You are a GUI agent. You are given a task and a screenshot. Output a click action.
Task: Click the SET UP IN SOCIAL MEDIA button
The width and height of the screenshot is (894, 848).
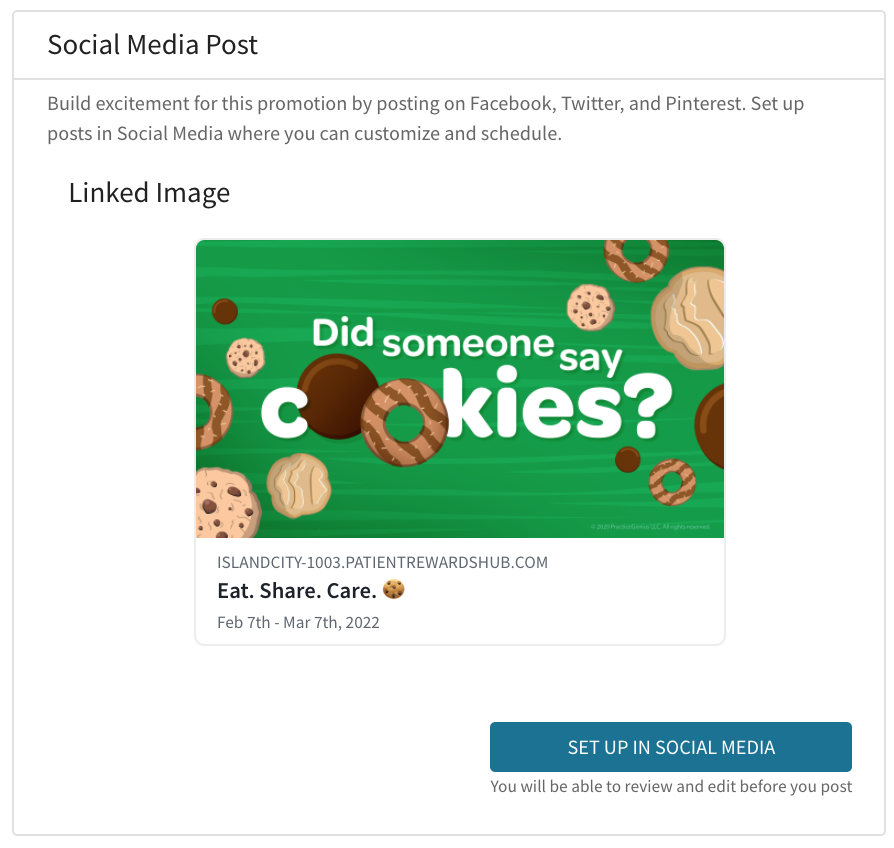coord(670,747)
